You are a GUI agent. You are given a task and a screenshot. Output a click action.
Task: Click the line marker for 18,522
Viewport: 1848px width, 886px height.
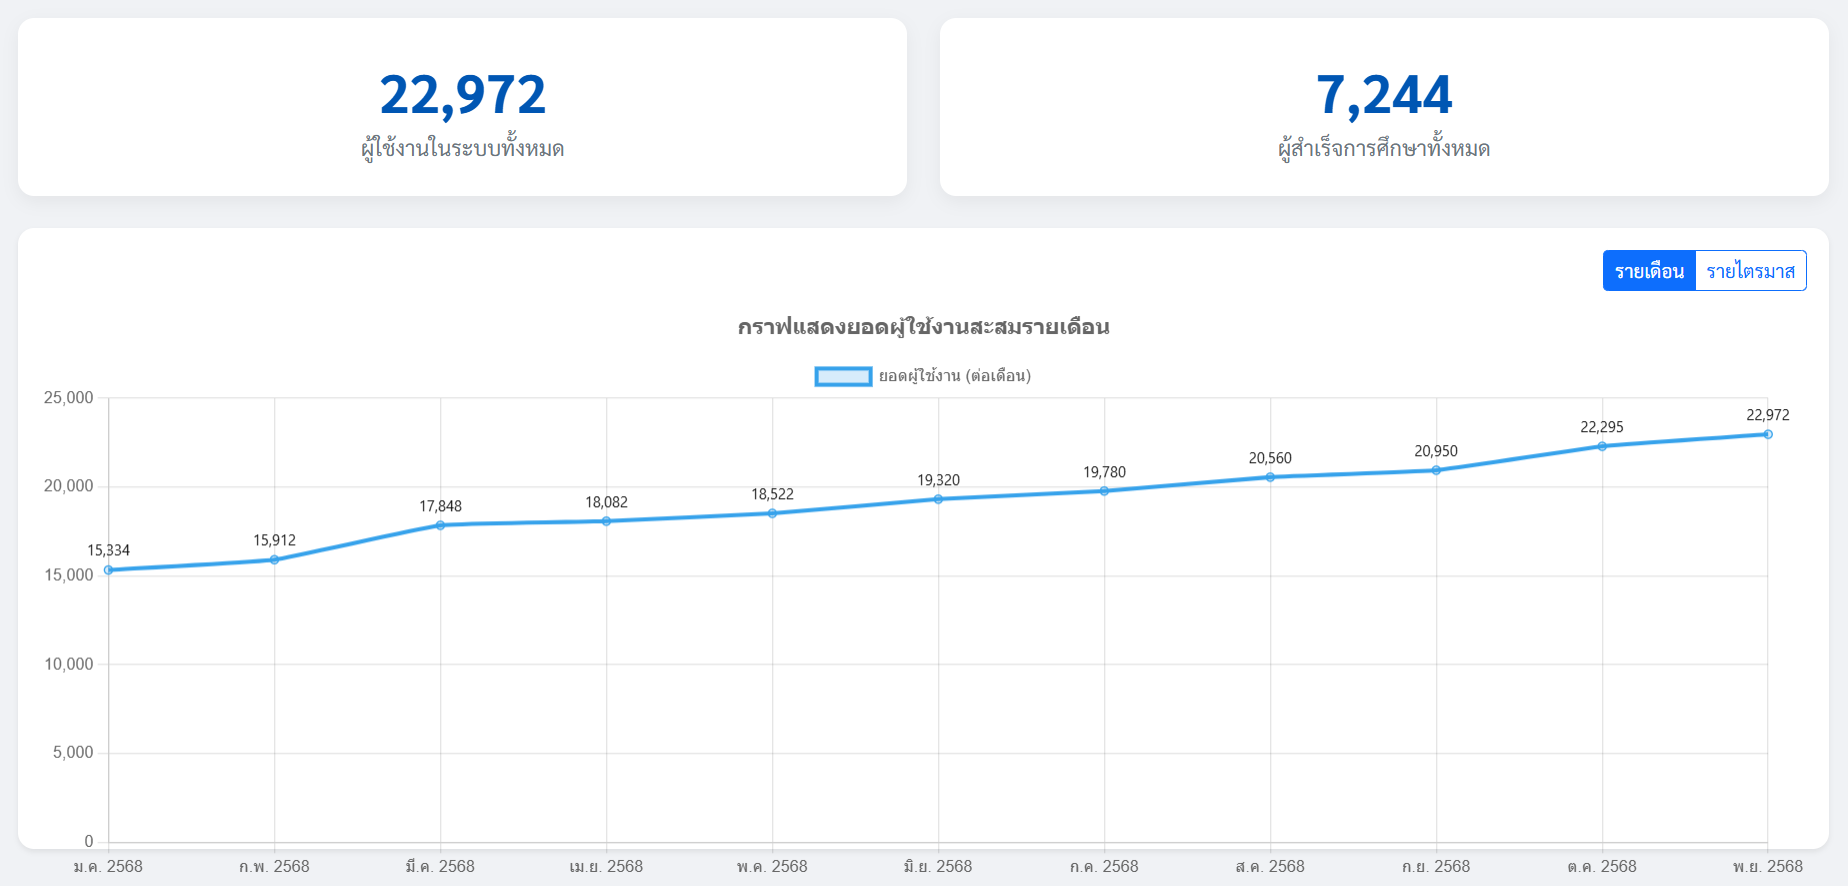click(772, 513)
